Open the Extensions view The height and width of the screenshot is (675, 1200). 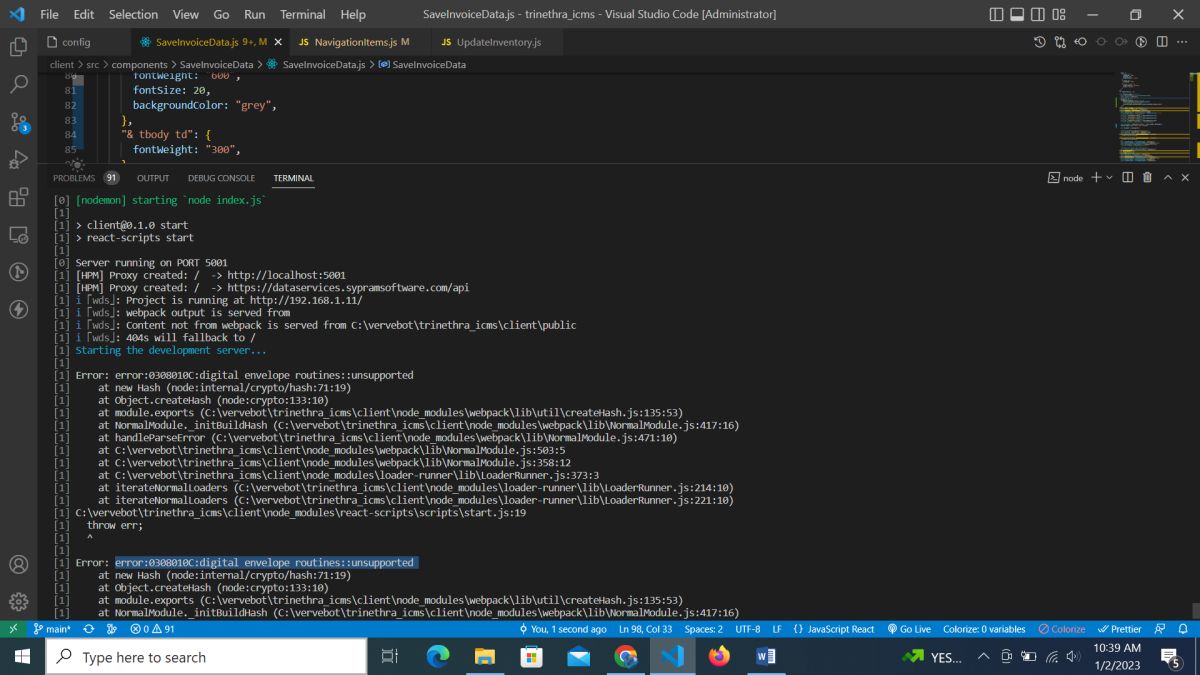tap(18, 197)
